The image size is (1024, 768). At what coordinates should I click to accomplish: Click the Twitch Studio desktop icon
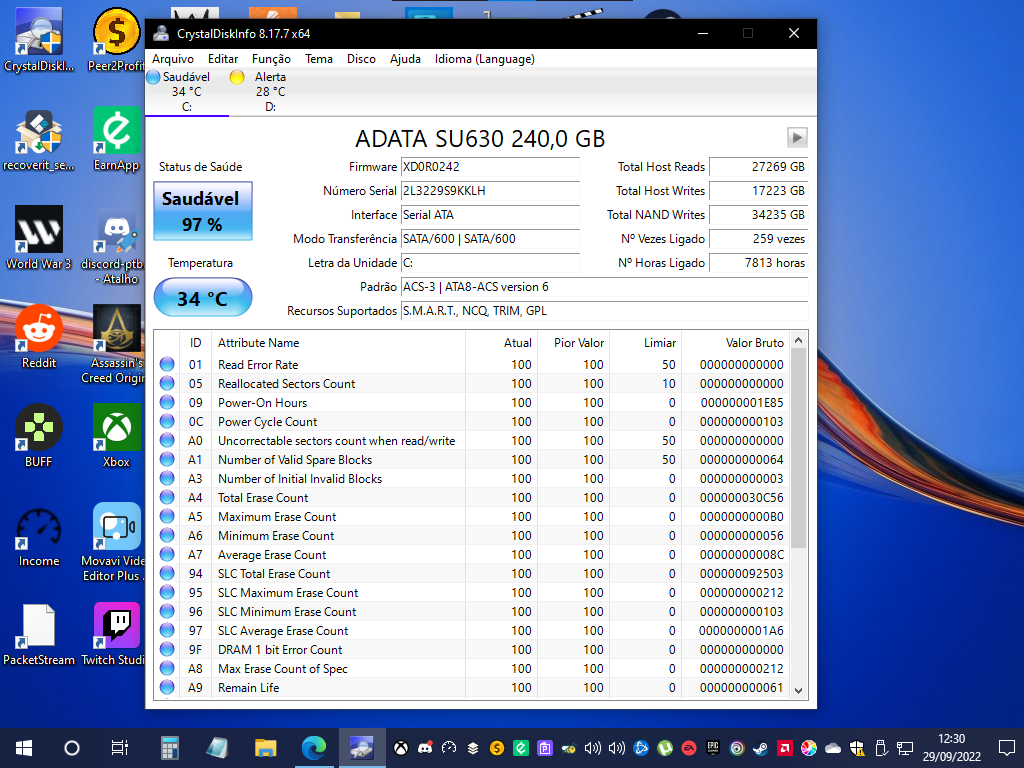pyautogui.click(x=114, y=635)
